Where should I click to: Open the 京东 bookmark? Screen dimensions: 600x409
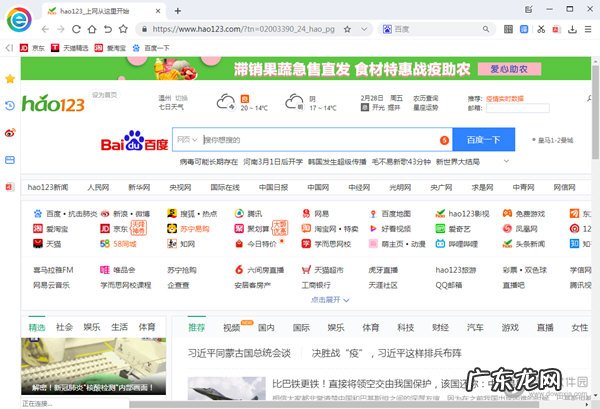32,48
